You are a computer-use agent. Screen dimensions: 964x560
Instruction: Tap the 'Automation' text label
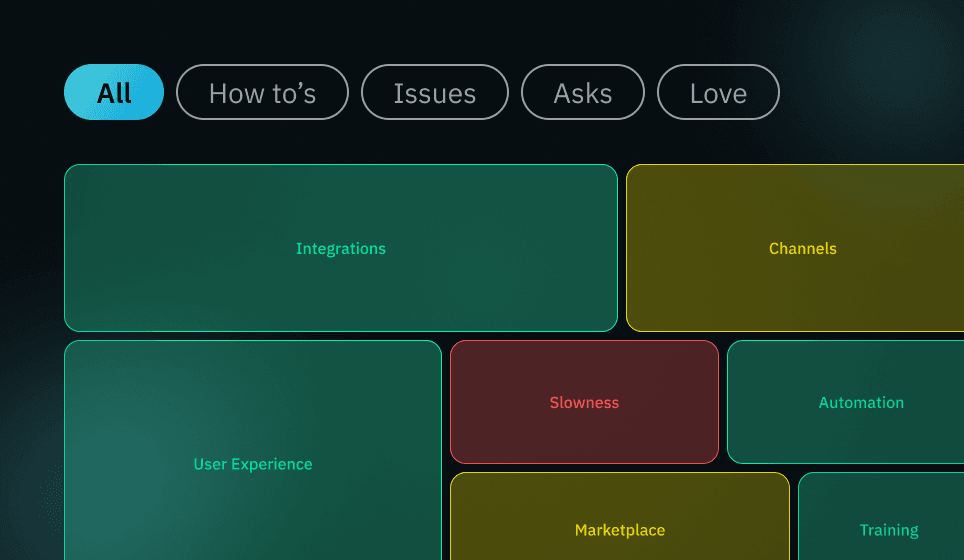point(860,403)
